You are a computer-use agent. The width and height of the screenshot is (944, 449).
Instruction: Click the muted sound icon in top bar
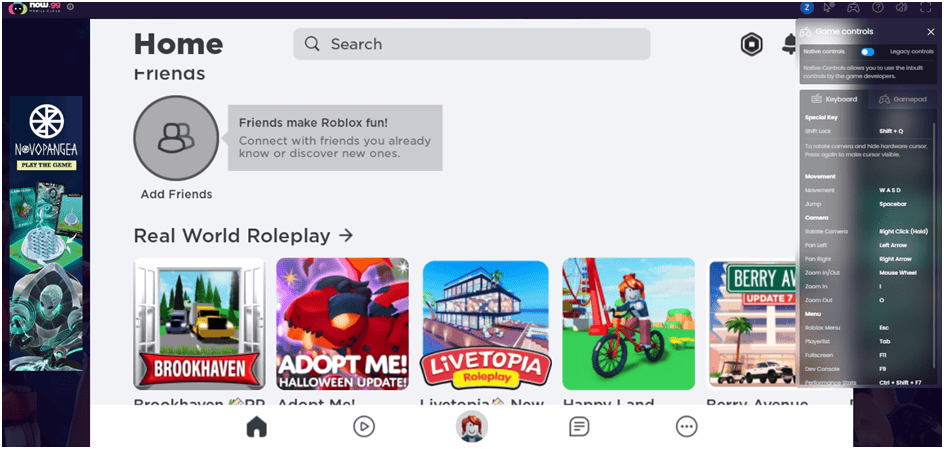tap(901, 7)
